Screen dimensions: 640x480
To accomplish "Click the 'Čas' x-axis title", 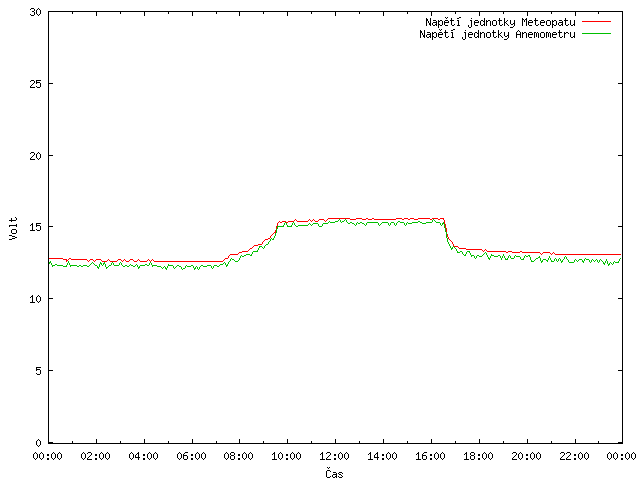I will click(334, 473).
